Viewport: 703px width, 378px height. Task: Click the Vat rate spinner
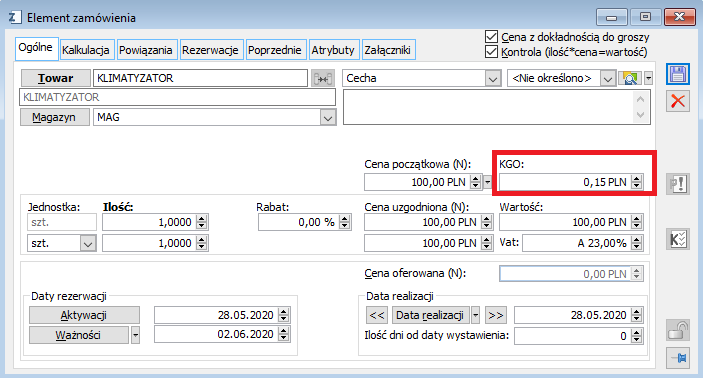pyautogui.click(x=636, y=243)
